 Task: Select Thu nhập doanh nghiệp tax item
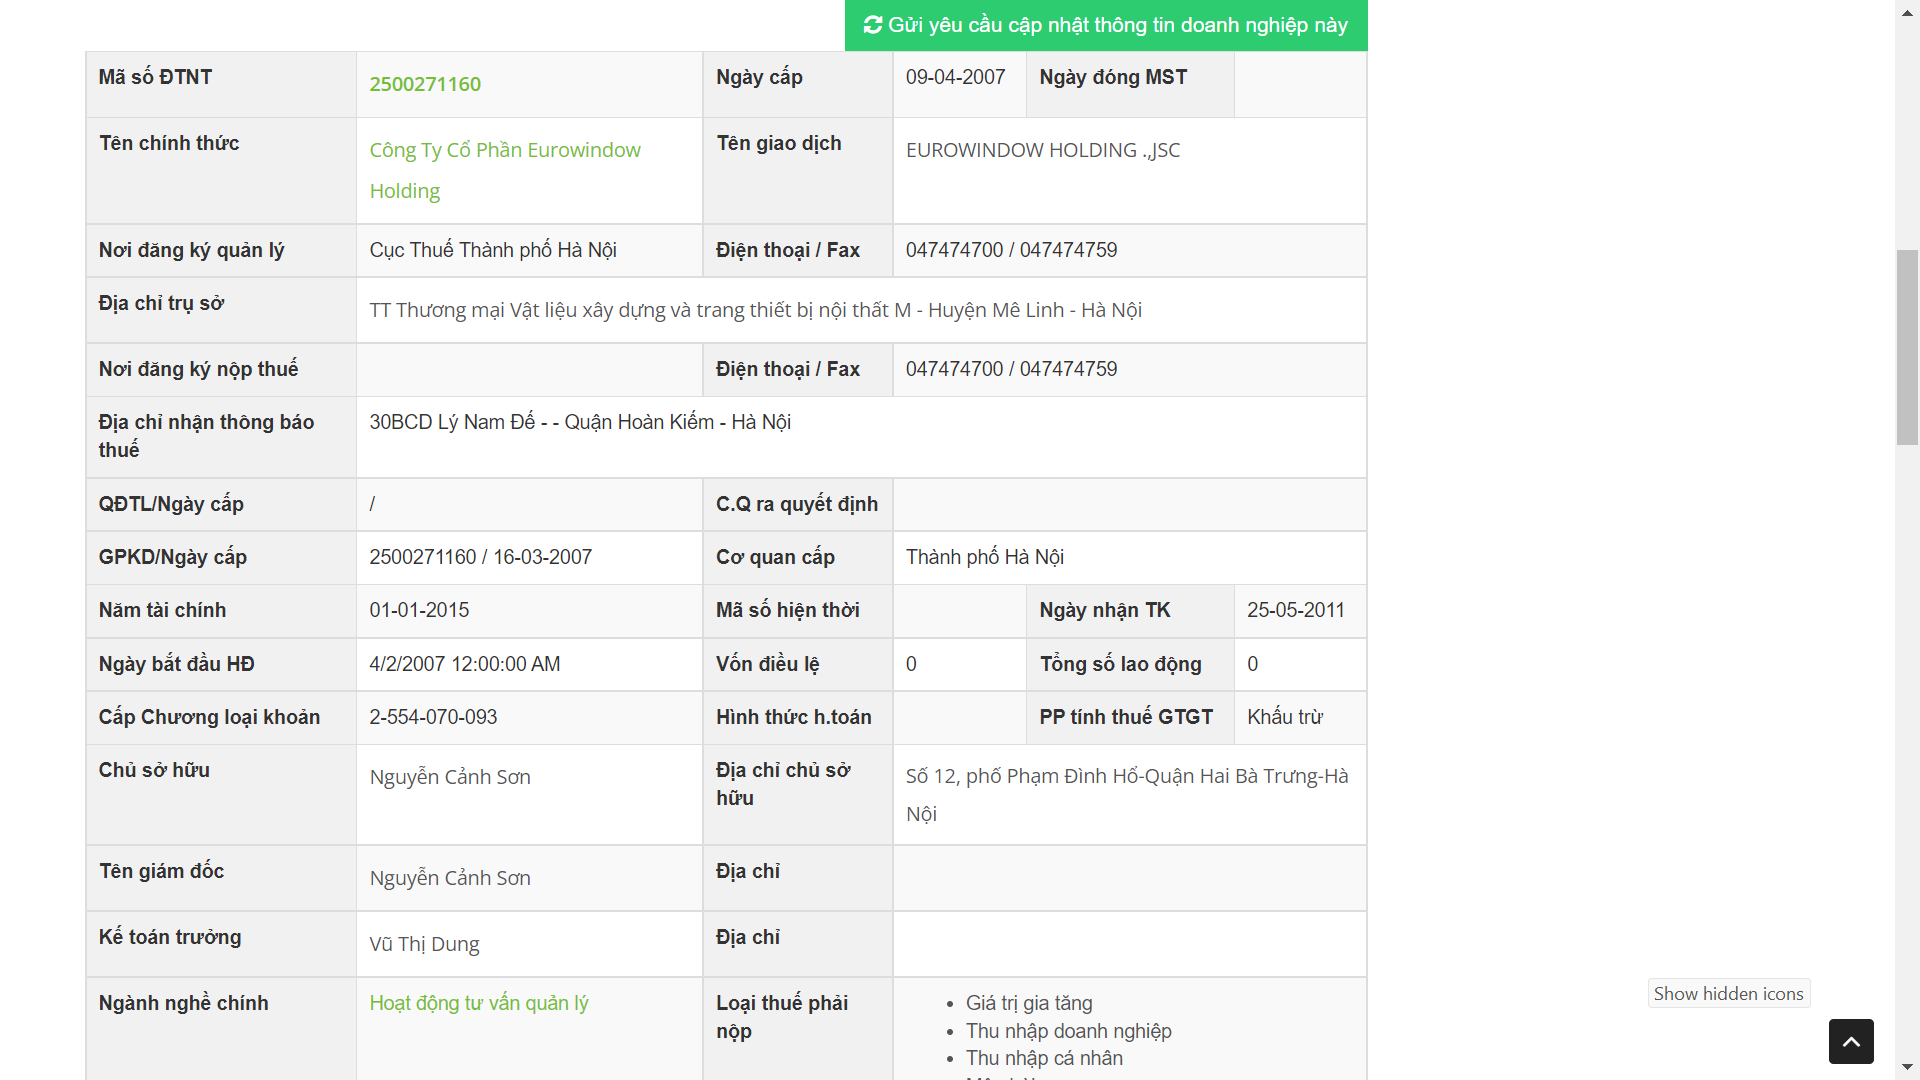coord(1069,1031)
